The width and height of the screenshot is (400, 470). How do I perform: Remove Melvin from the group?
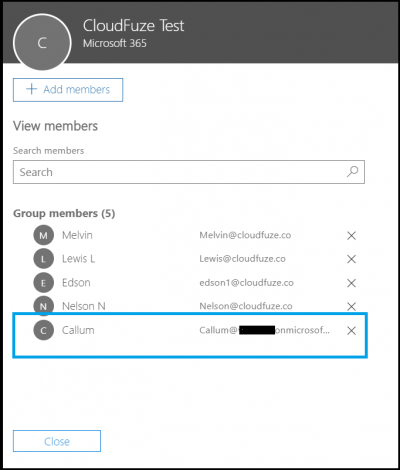pyautogui.click(x=351, y=236)
